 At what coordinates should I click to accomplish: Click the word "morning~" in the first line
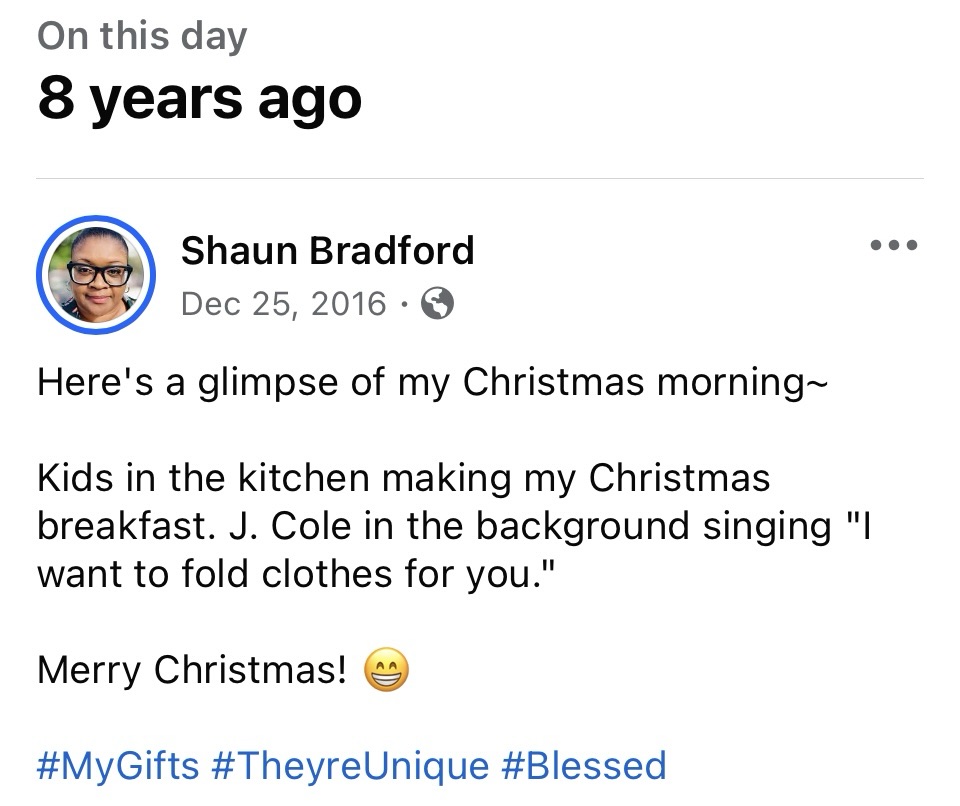point(742,383)
